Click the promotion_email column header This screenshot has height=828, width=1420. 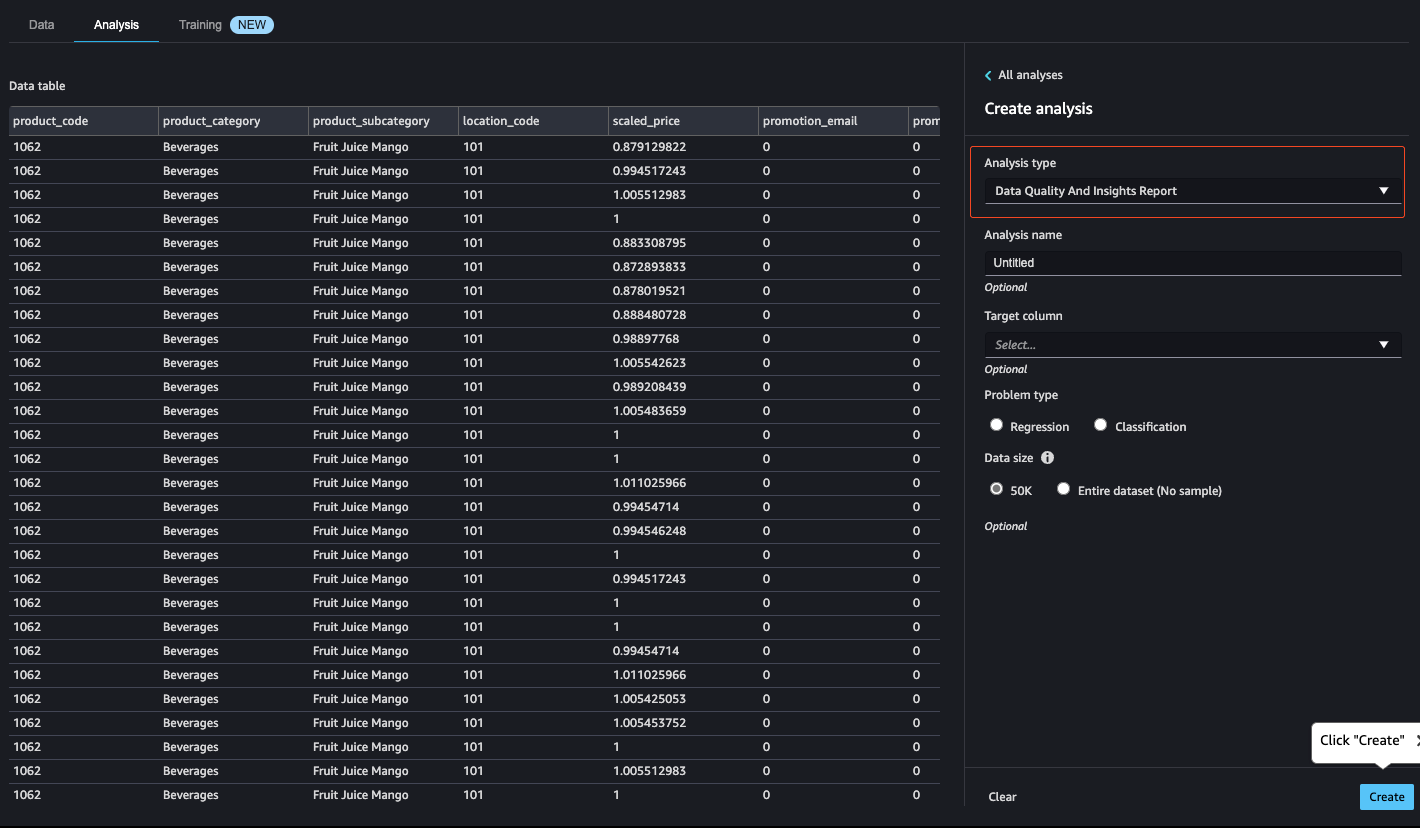834,121
